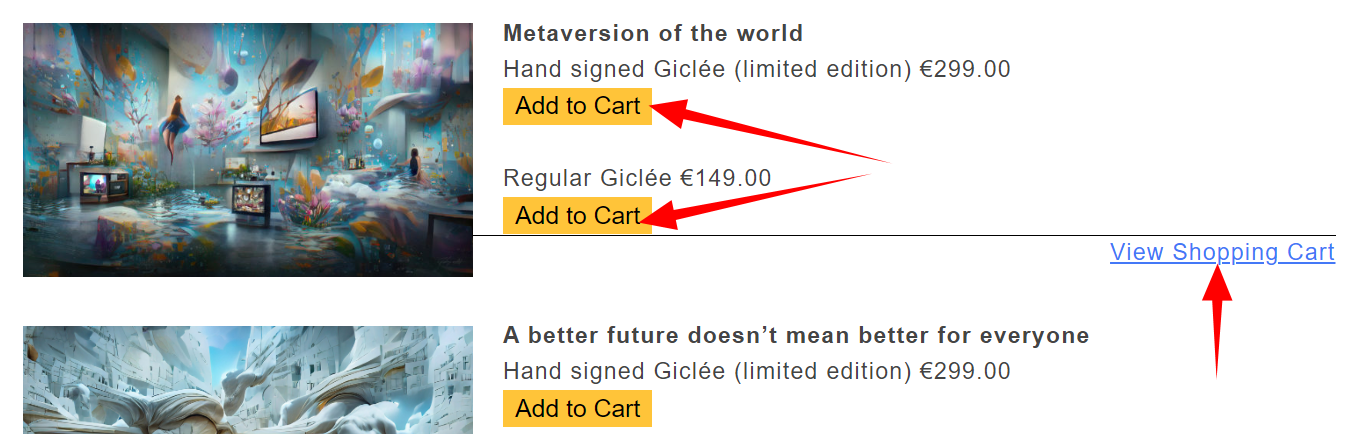Click the Metaversion of the world artwork image
The width and height of the screenshot is (1364, 434).
pyautogui.click(x=247, y=150)
